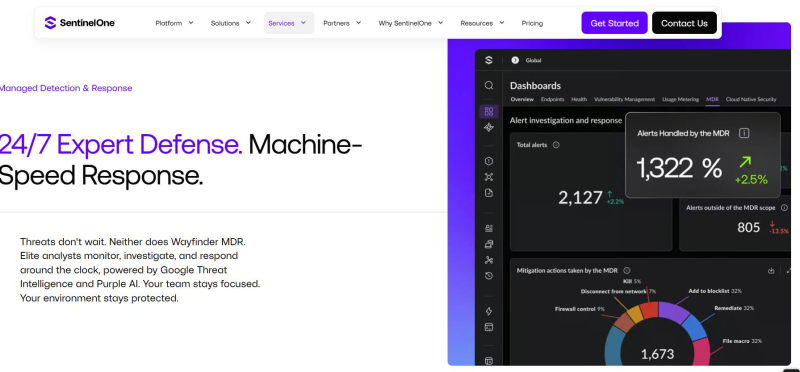This screenshot has width=800, height=372.
Task: Click the Managed Detection & Response link
Action: 66,88
